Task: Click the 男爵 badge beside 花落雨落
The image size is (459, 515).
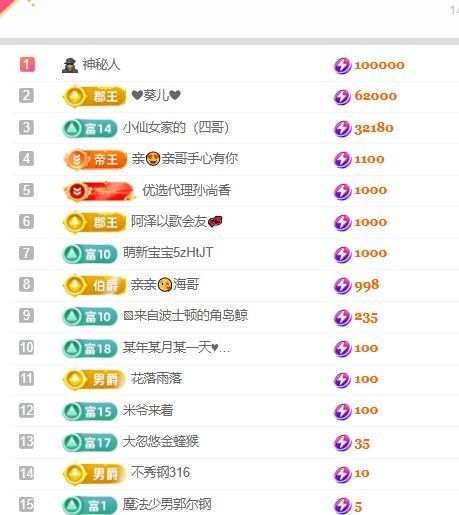Action: [x=95, y=380]
